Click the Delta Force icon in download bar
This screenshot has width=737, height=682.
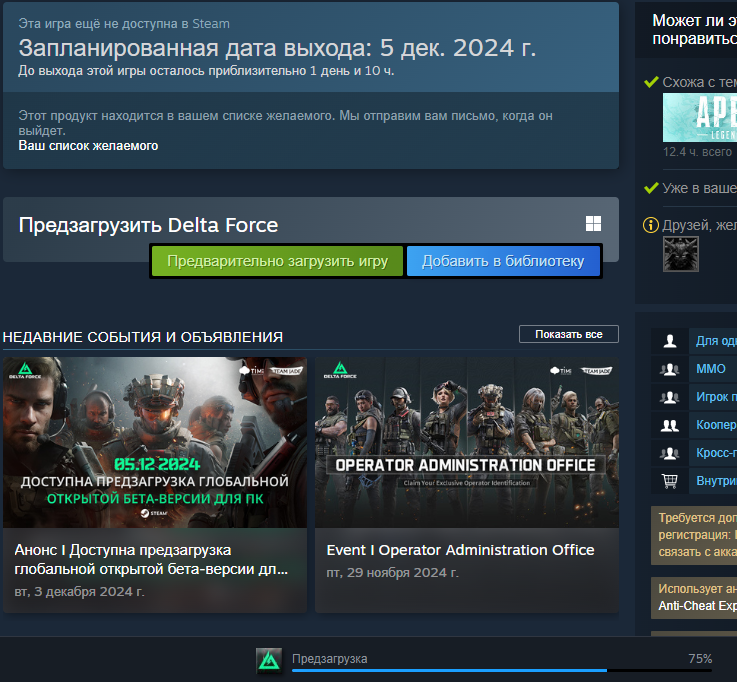269,660
